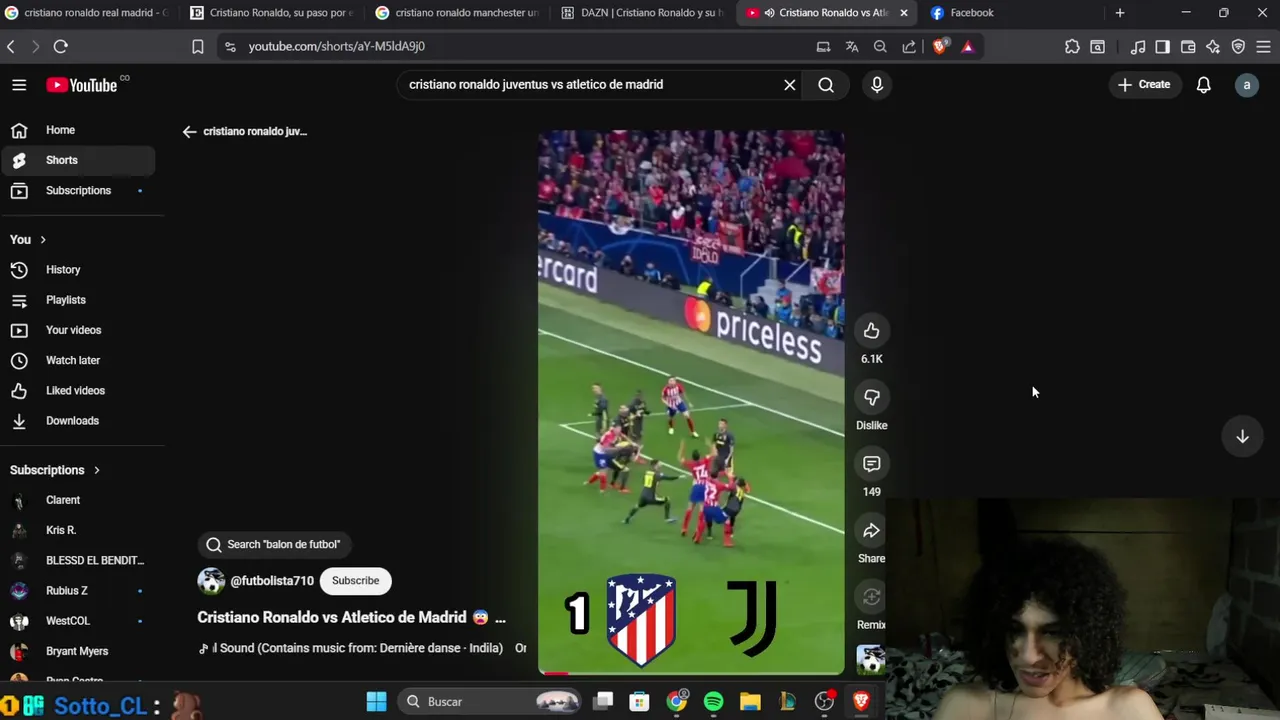Like this Short
The image size is (1280, 720).
pos(872,331)
